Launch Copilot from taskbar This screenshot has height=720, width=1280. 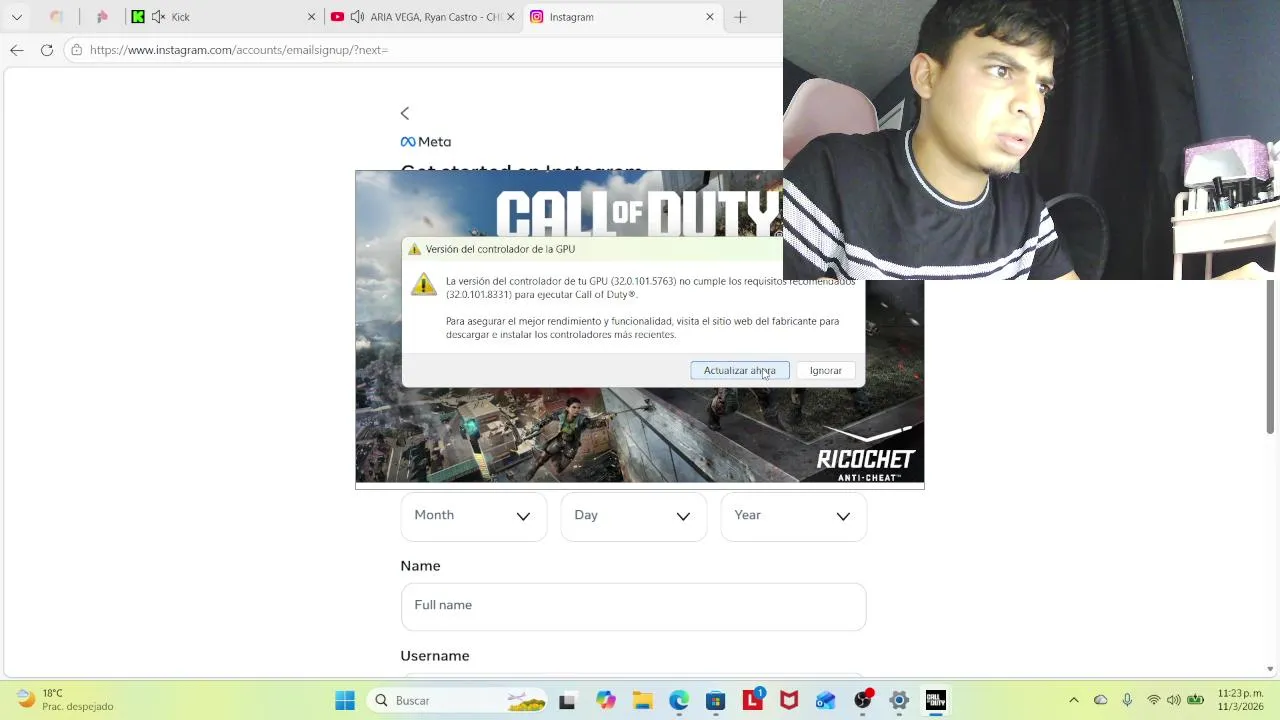click(x=606, y=701)
